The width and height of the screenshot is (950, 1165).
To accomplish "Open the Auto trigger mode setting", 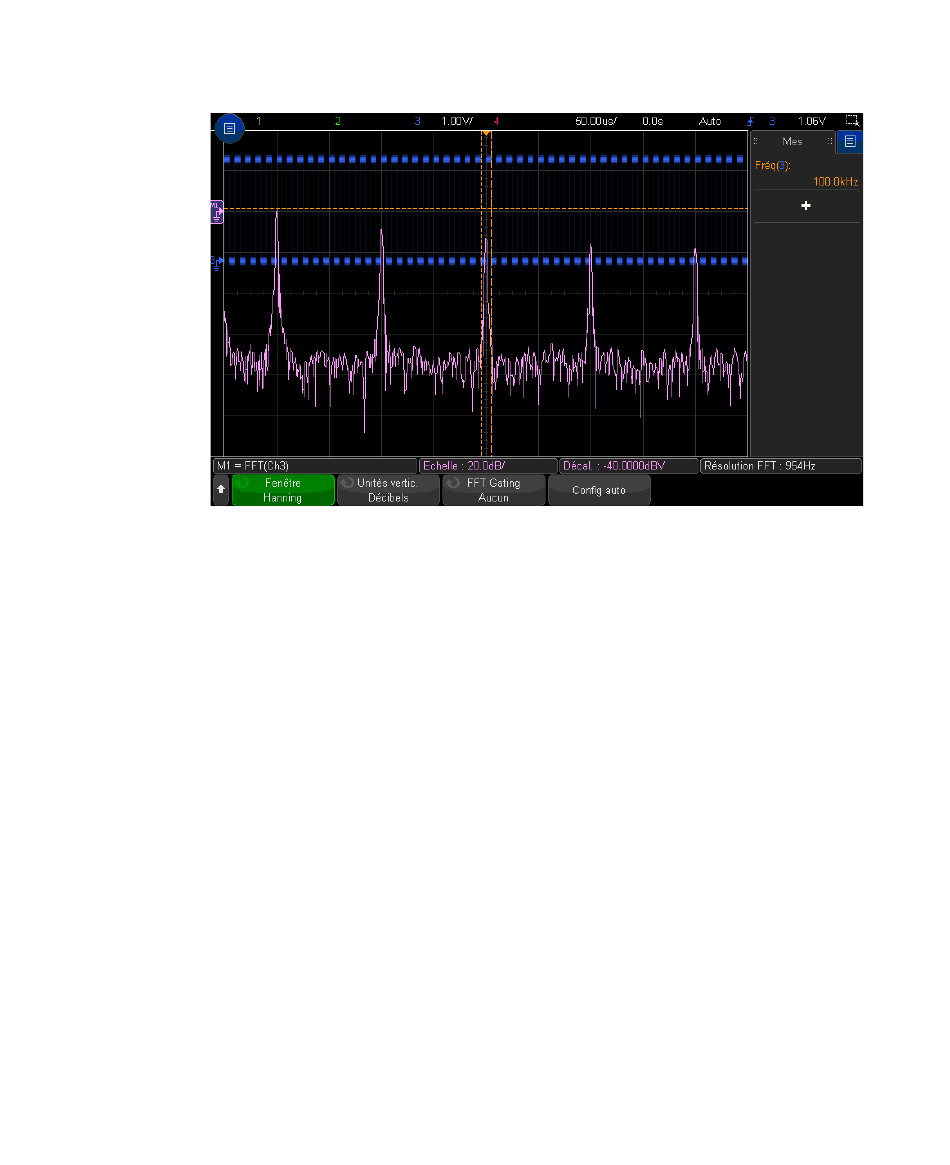I will [x=709, y=121].
